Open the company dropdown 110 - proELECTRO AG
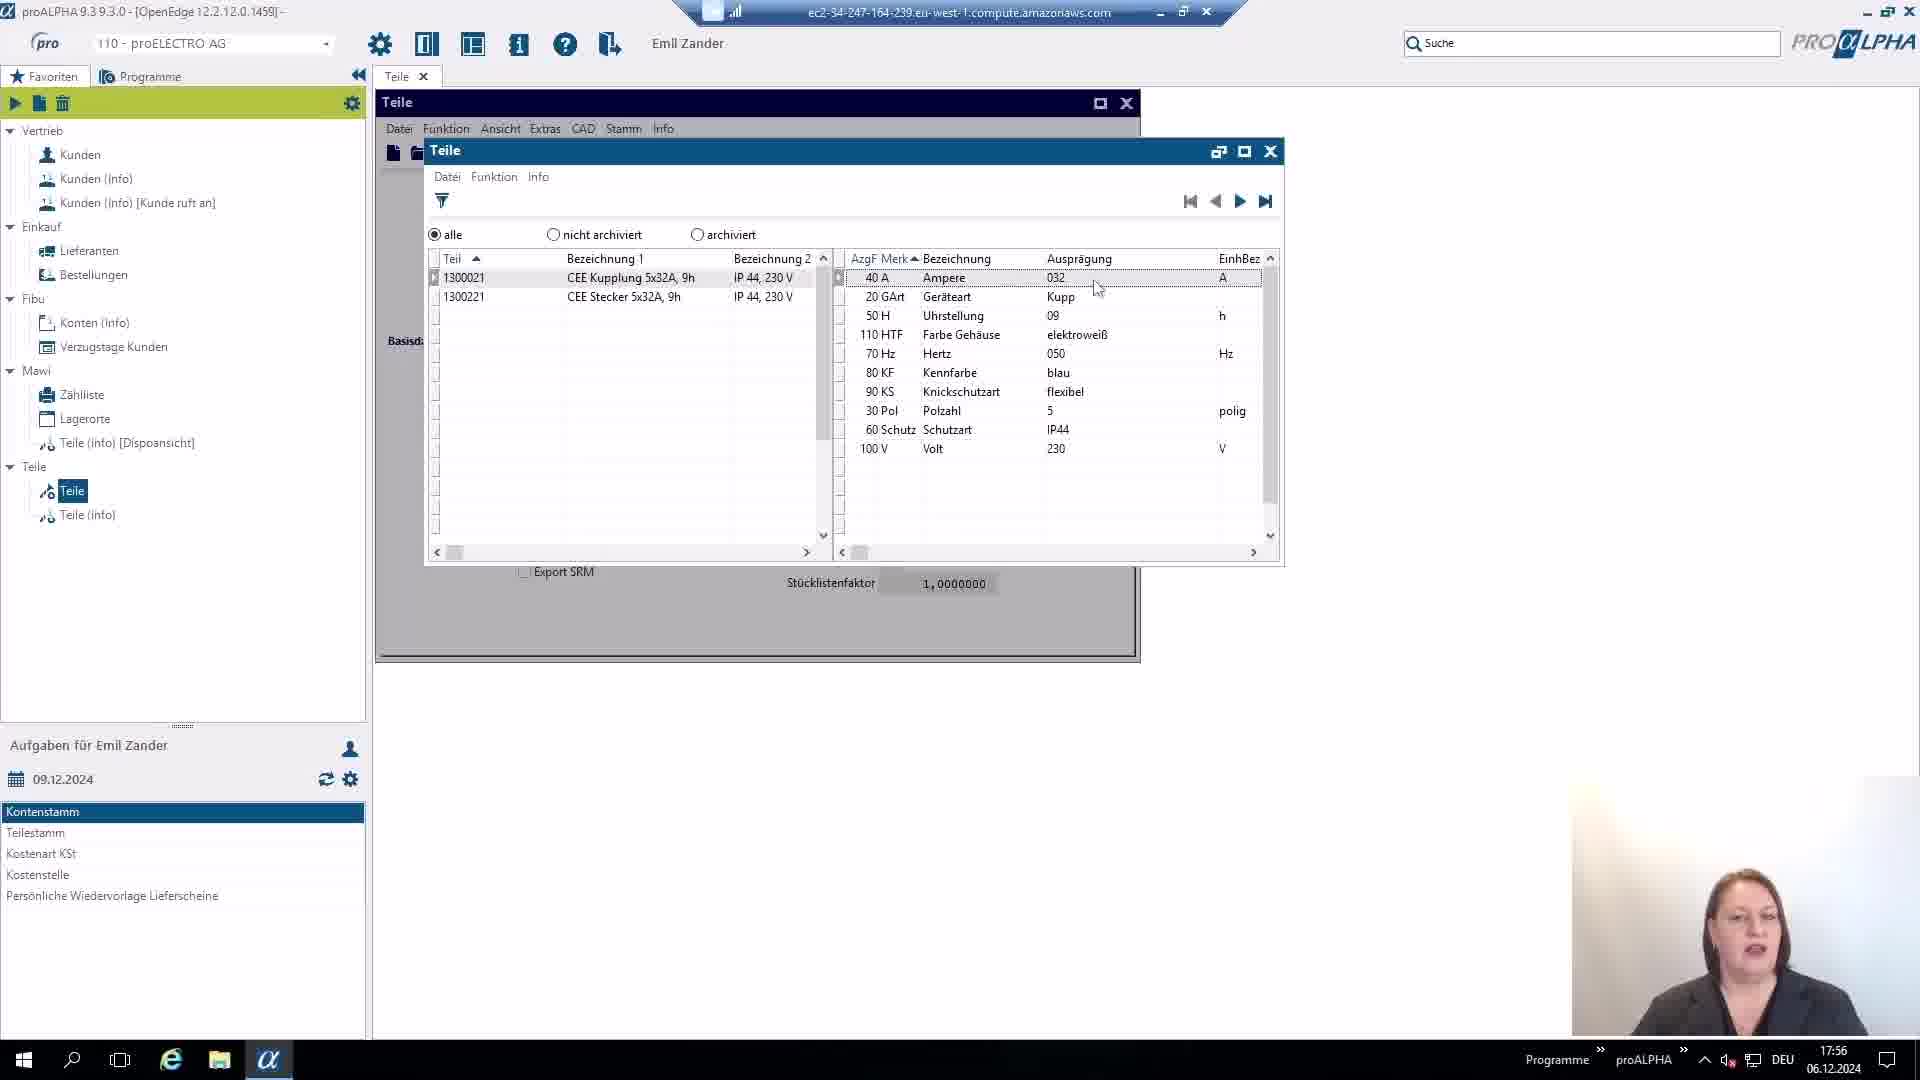Image resolution: width=1920 pixels, height=1080 pixels. [x=326, y=44]
